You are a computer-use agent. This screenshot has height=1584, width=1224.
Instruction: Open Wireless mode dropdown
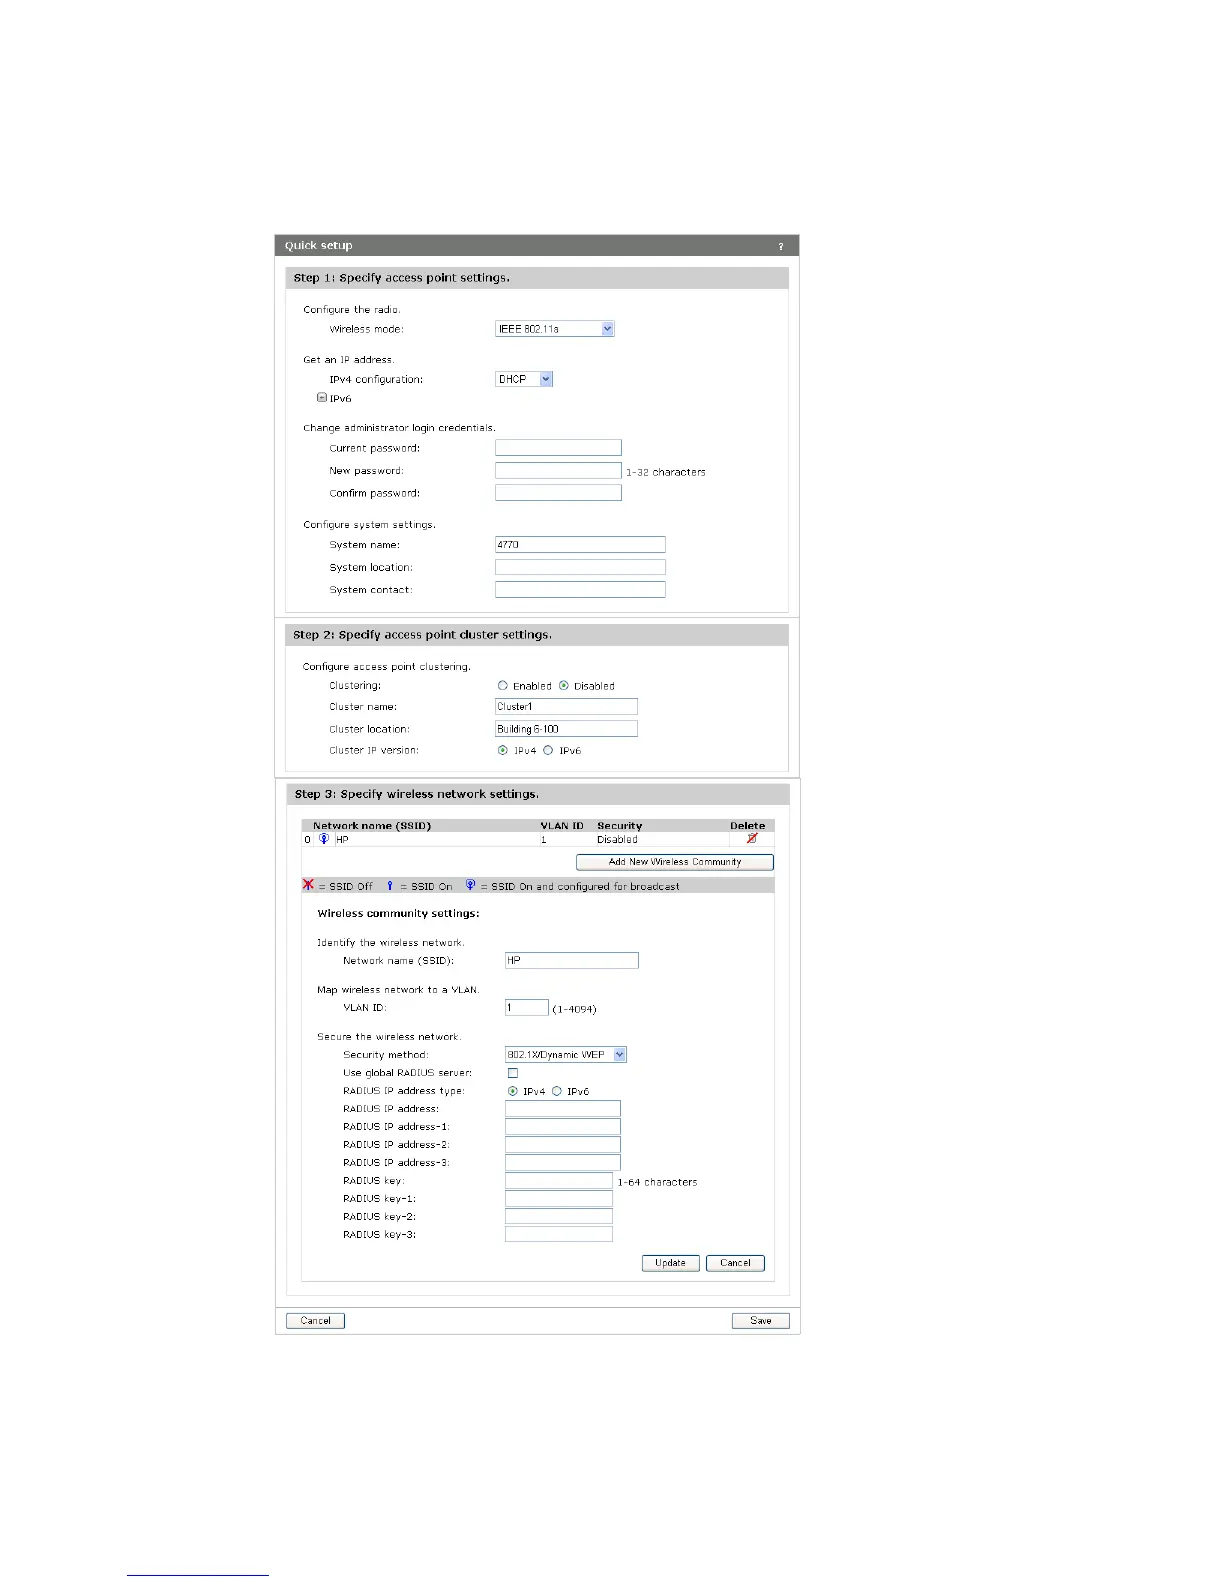[554, 329]
